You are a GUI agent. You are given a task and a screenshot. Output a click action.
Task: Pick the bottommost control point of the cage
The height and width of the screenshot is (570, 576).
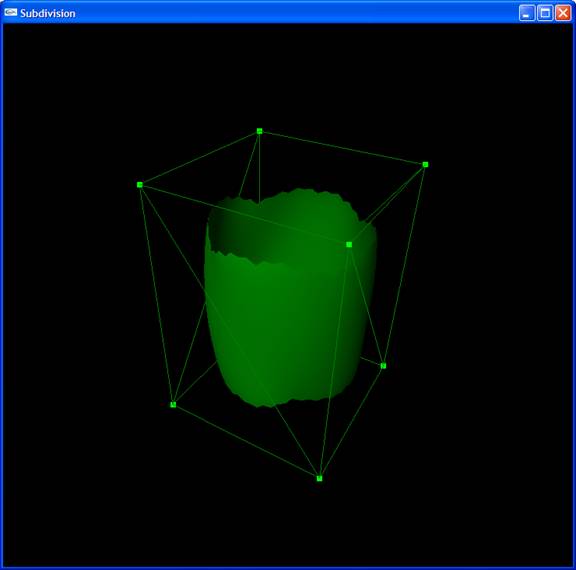tap(320, 479)
